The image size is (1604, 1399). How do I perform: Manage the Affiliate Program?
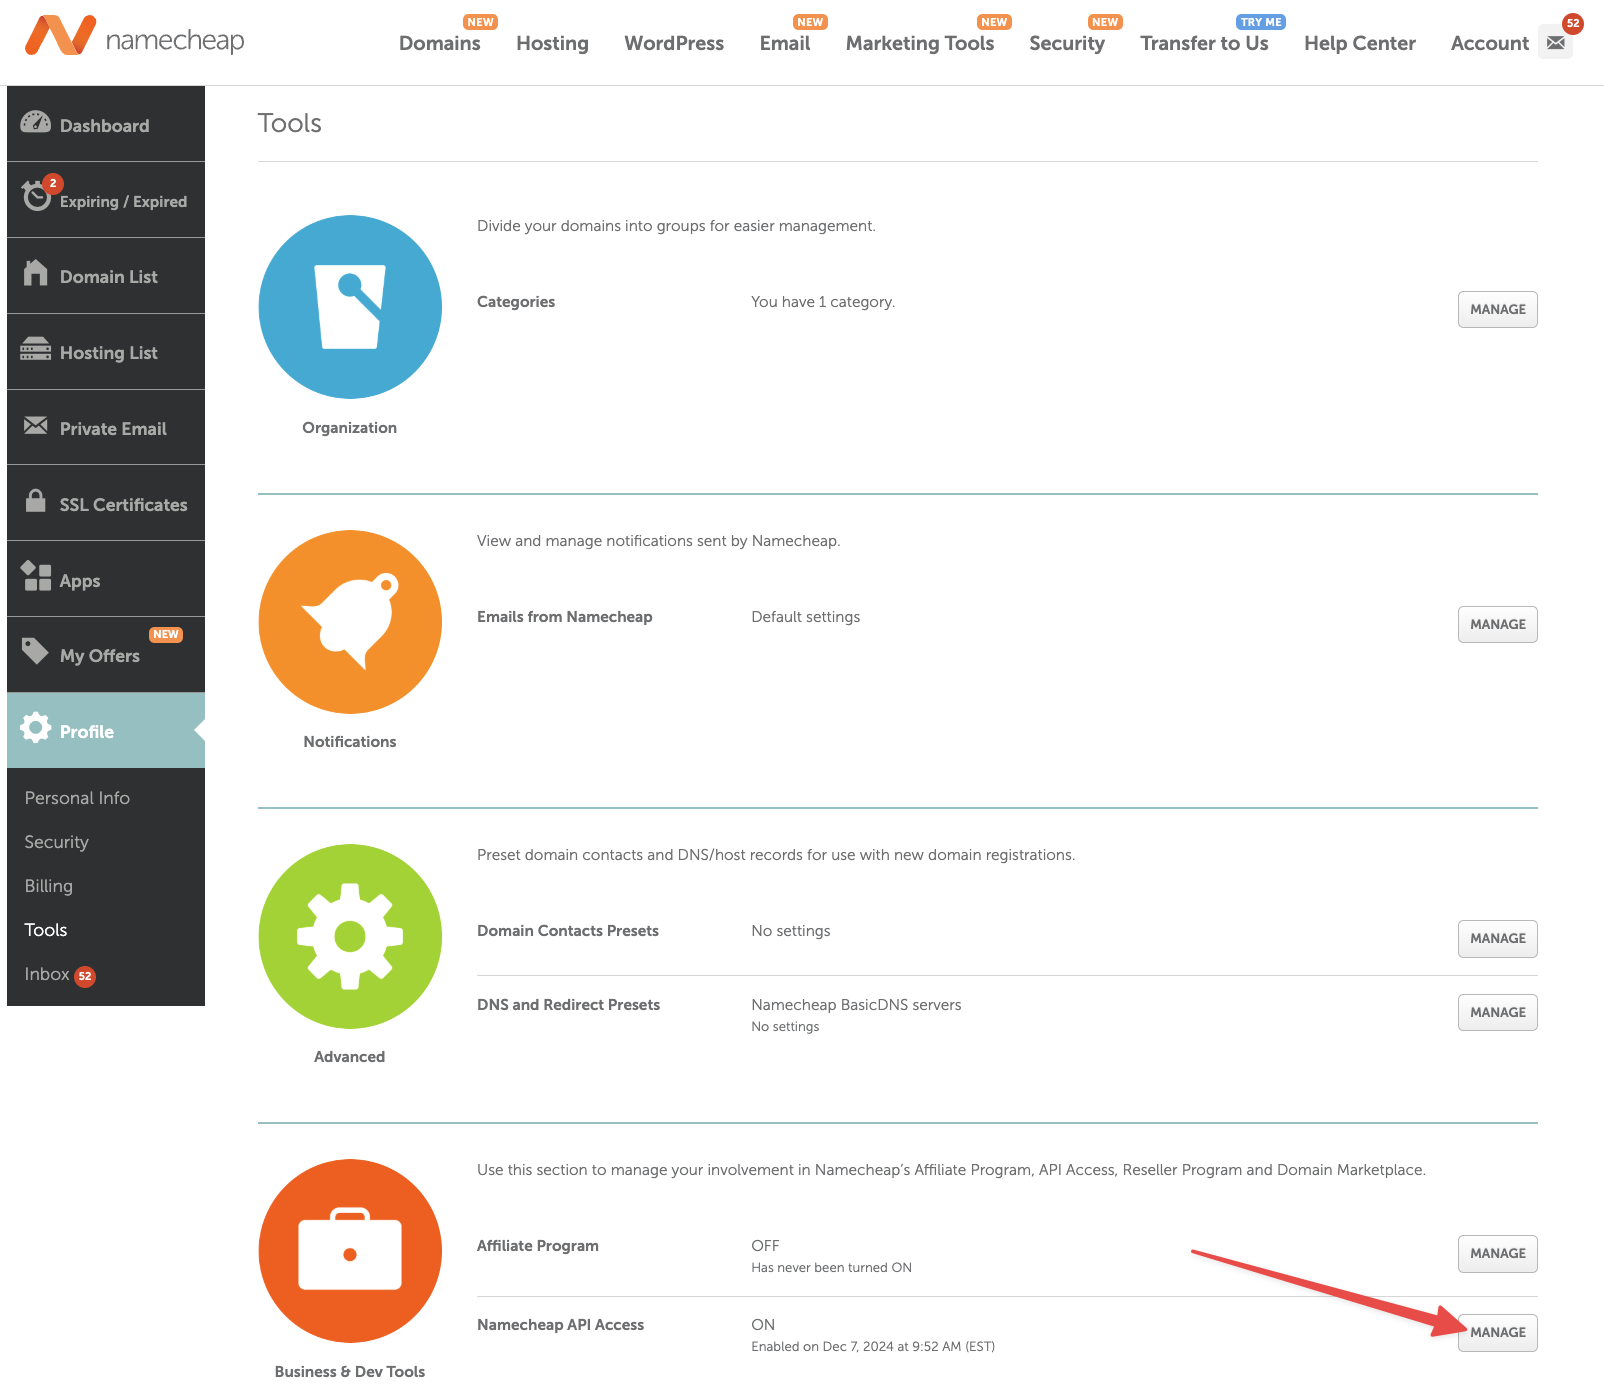[x=1496, y=1253]
